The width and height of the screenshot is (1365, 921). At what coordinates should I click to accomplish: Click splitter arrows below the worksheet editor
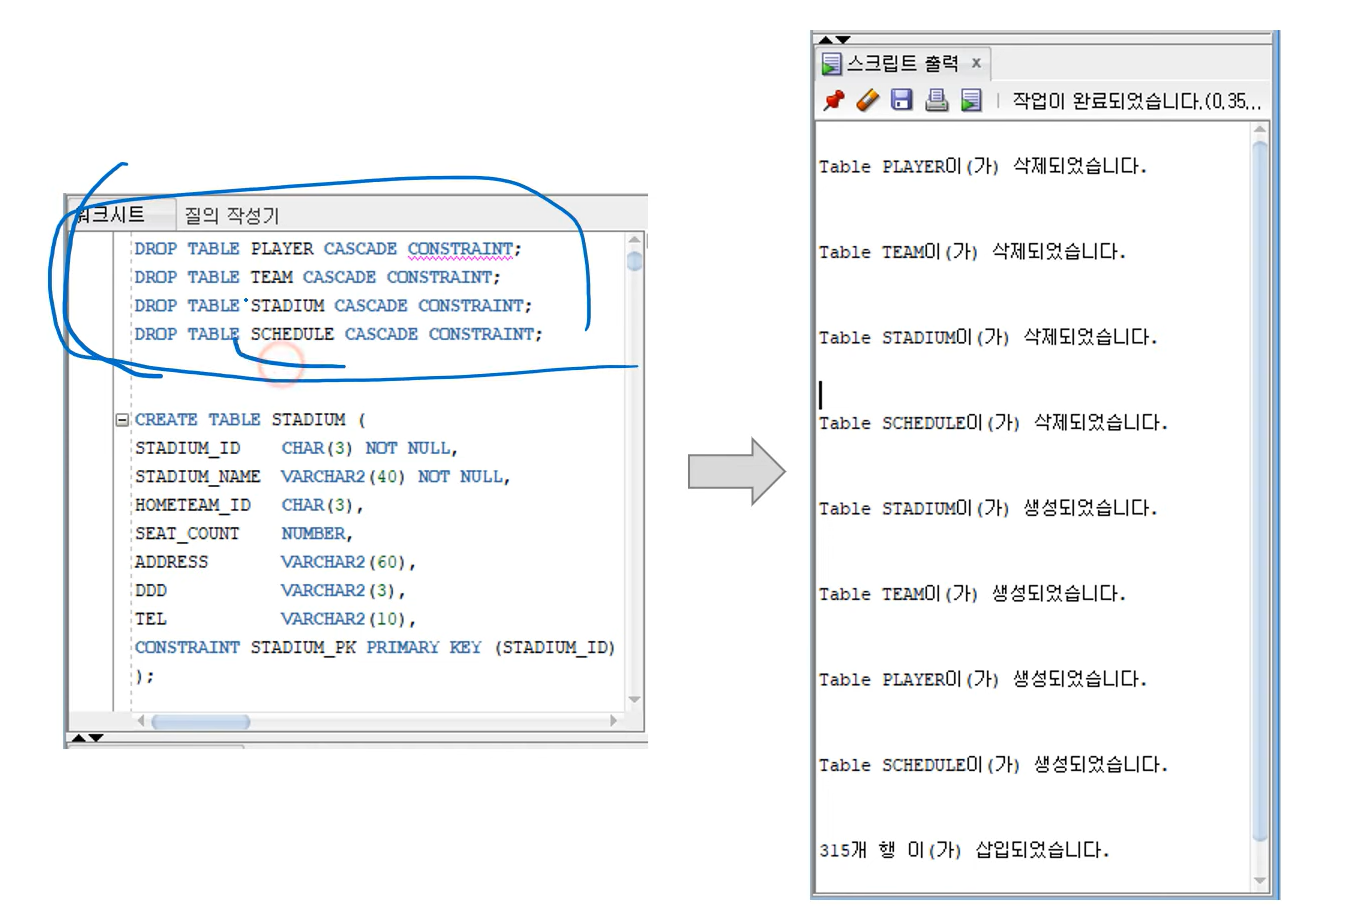88,738
